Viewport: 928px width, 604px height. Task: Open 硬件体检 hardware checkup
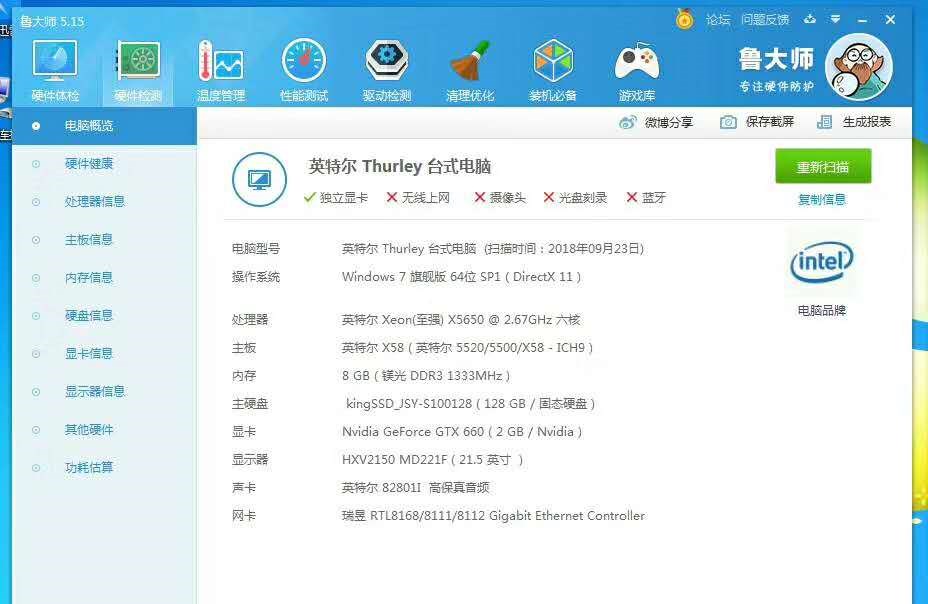point(55,71)
